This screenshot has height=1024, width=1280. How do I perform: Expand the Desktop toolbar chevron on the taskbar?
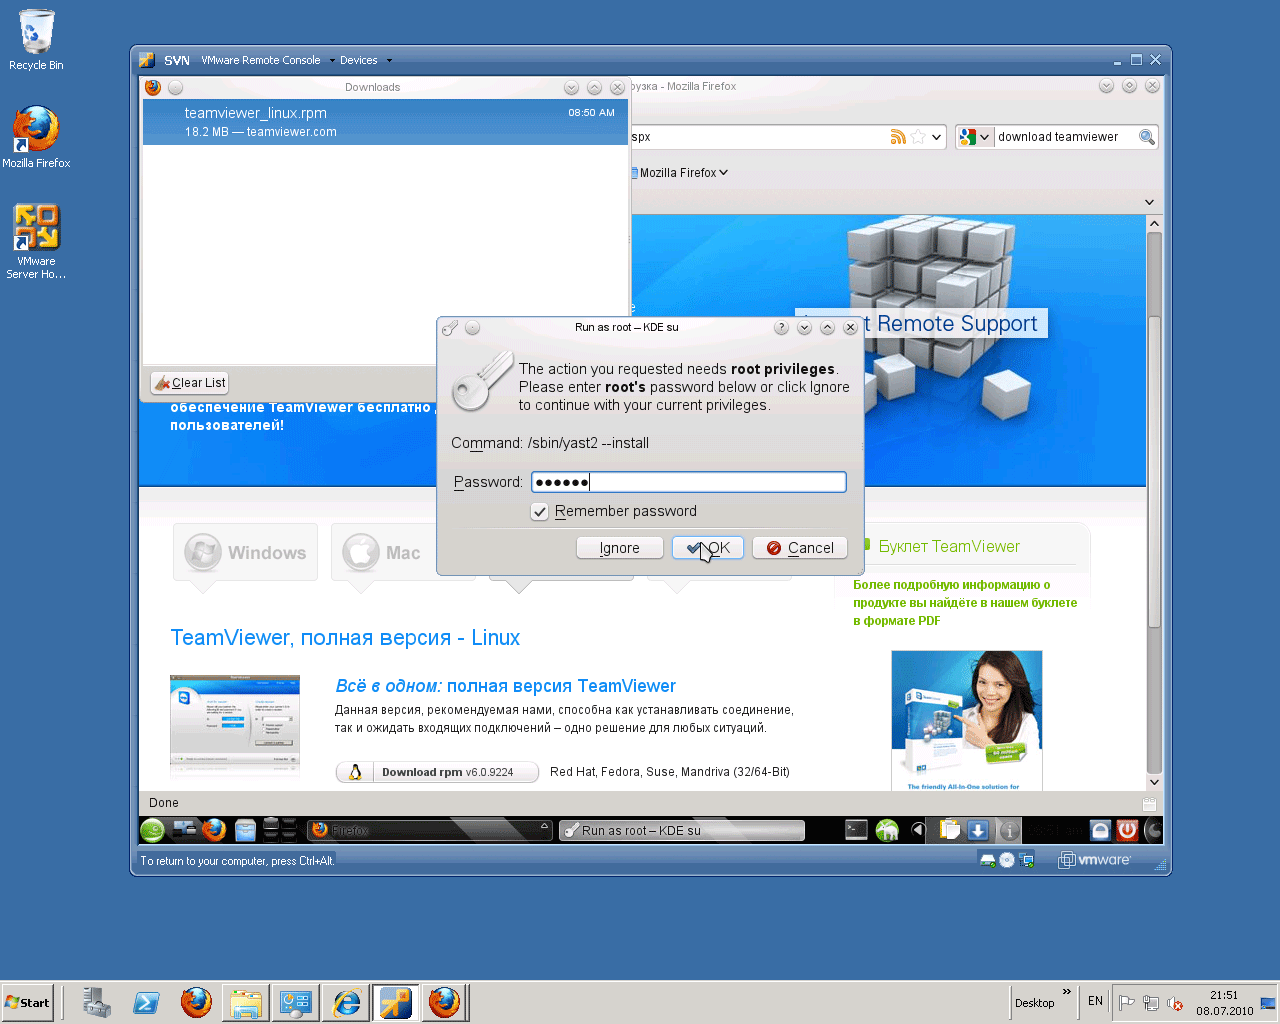click(1066, 993)
